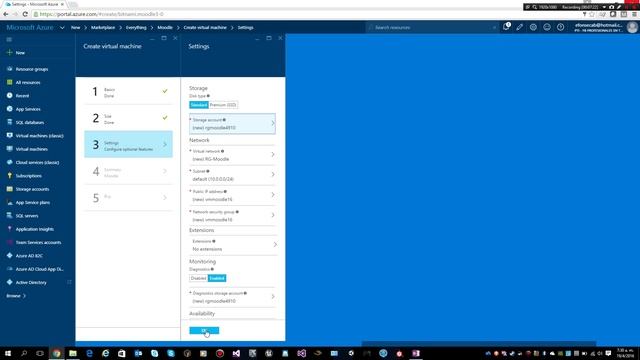Open All resources in the sidebar
Image resolution: width=640 pixels, height=360 pixels.
[x=28, y=82]
